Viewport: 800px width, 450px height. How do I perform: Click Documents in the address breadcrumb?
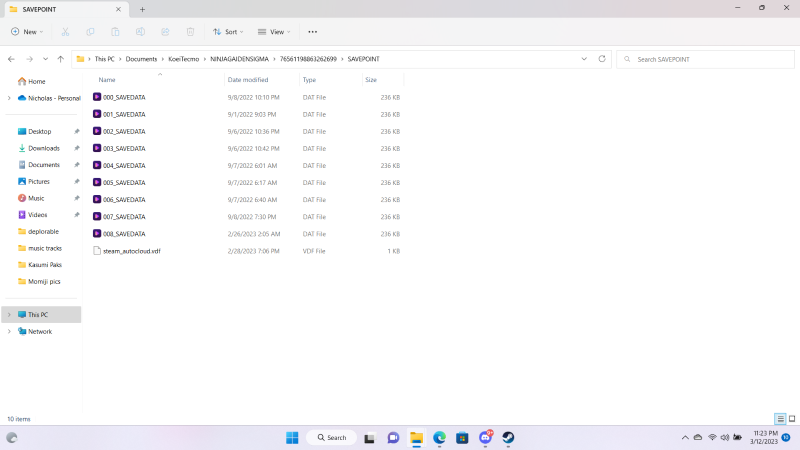[141, 59]
